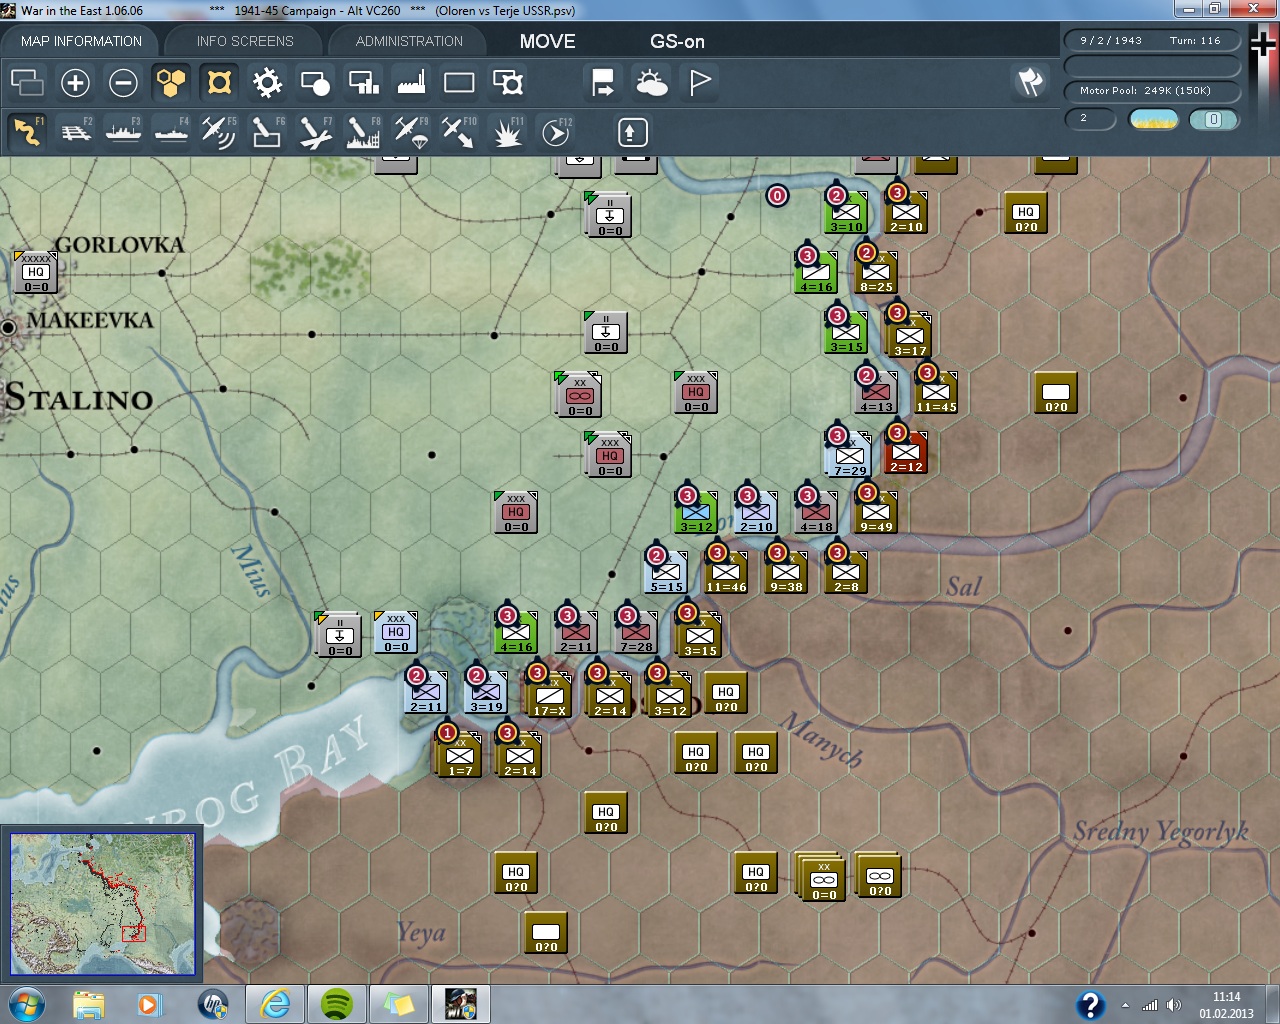
Task: Click the system tray volume icon
Action: (x=1174, y=1005)
